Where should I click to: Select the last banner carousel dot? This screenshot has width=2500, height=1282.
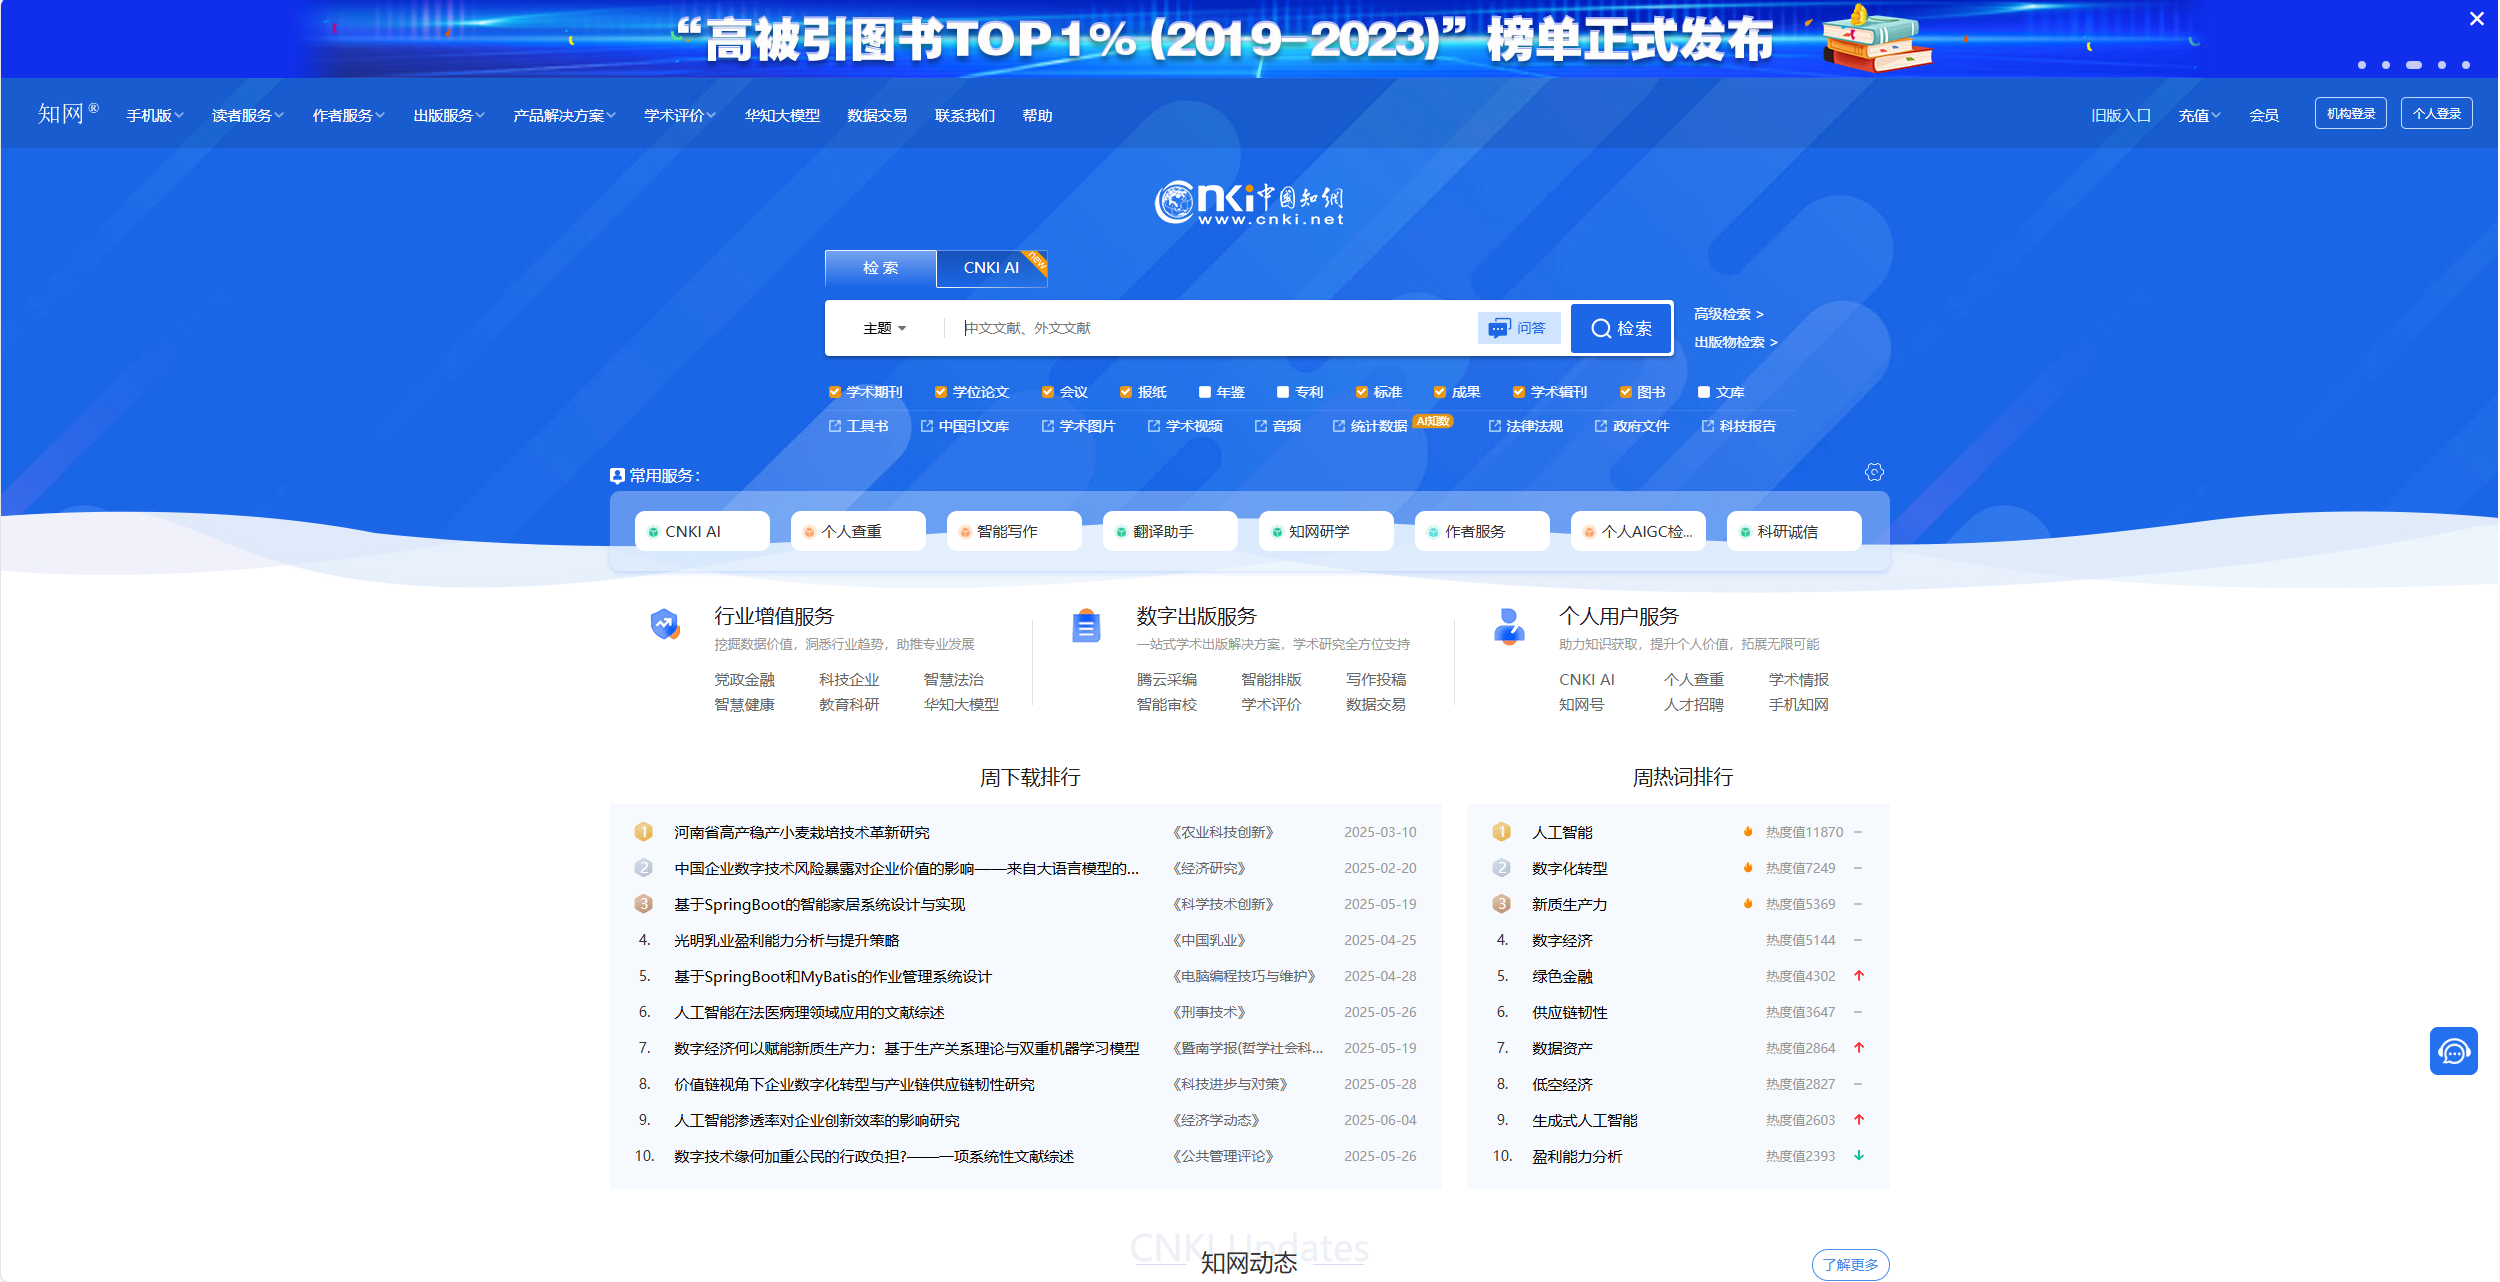click(2466, 65)
